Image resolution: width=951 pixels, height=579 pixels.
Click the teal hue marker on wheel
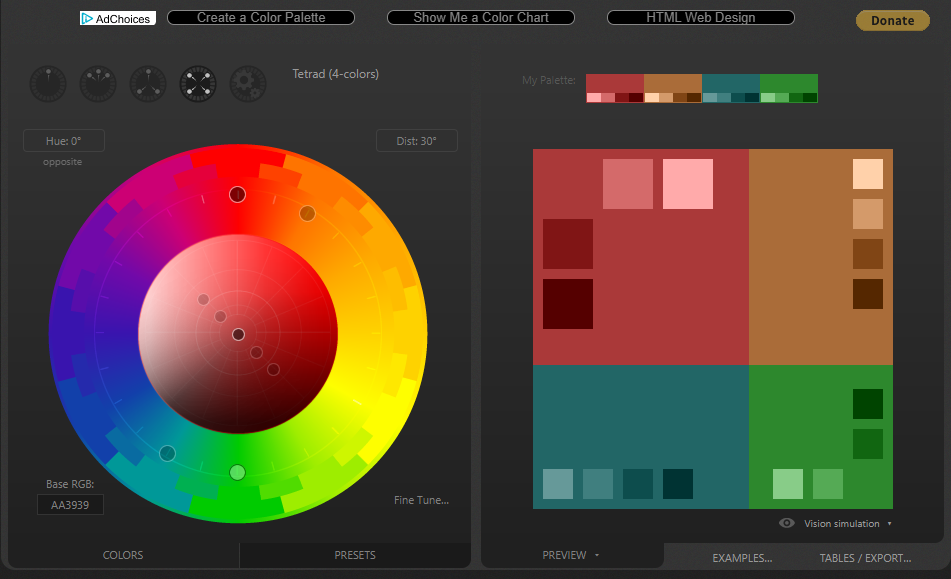click(167, 453)
